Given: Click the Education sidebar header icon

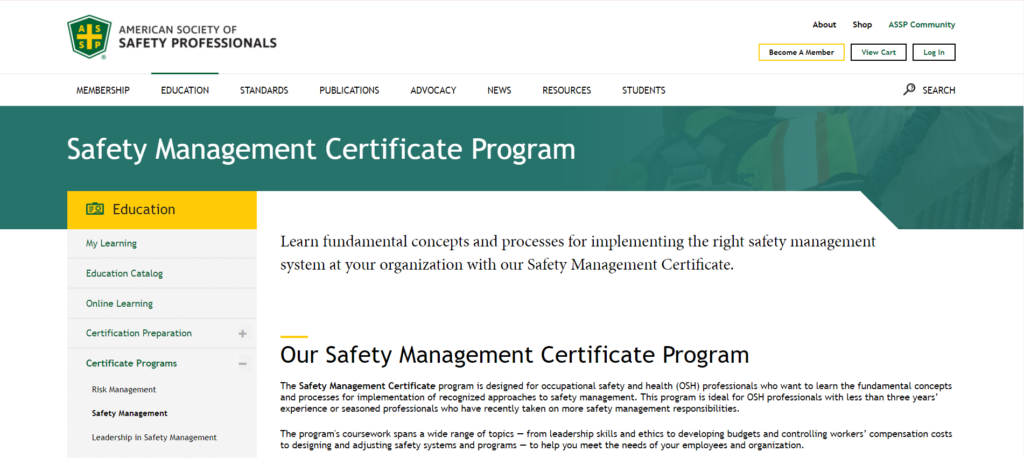Looking at the screenshot, I should (95, 209).
